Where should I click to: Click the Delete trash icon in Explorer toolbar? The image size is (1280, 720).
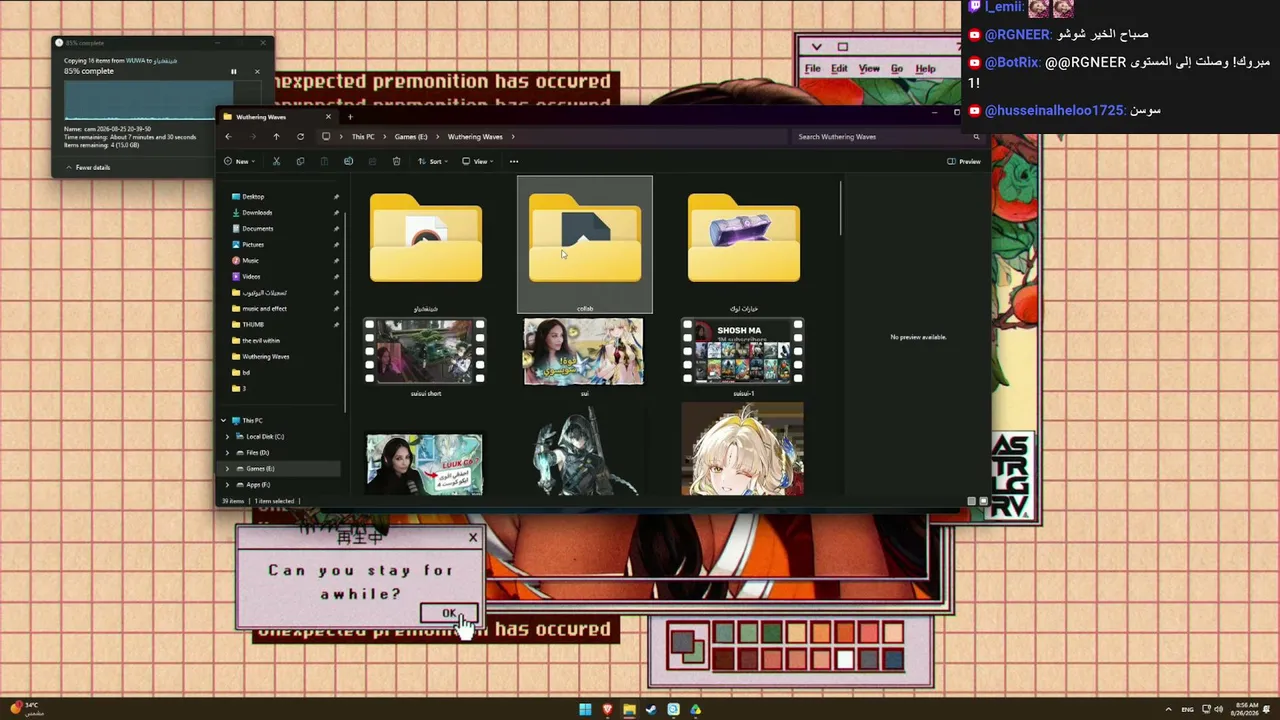(x=396, y=161)
